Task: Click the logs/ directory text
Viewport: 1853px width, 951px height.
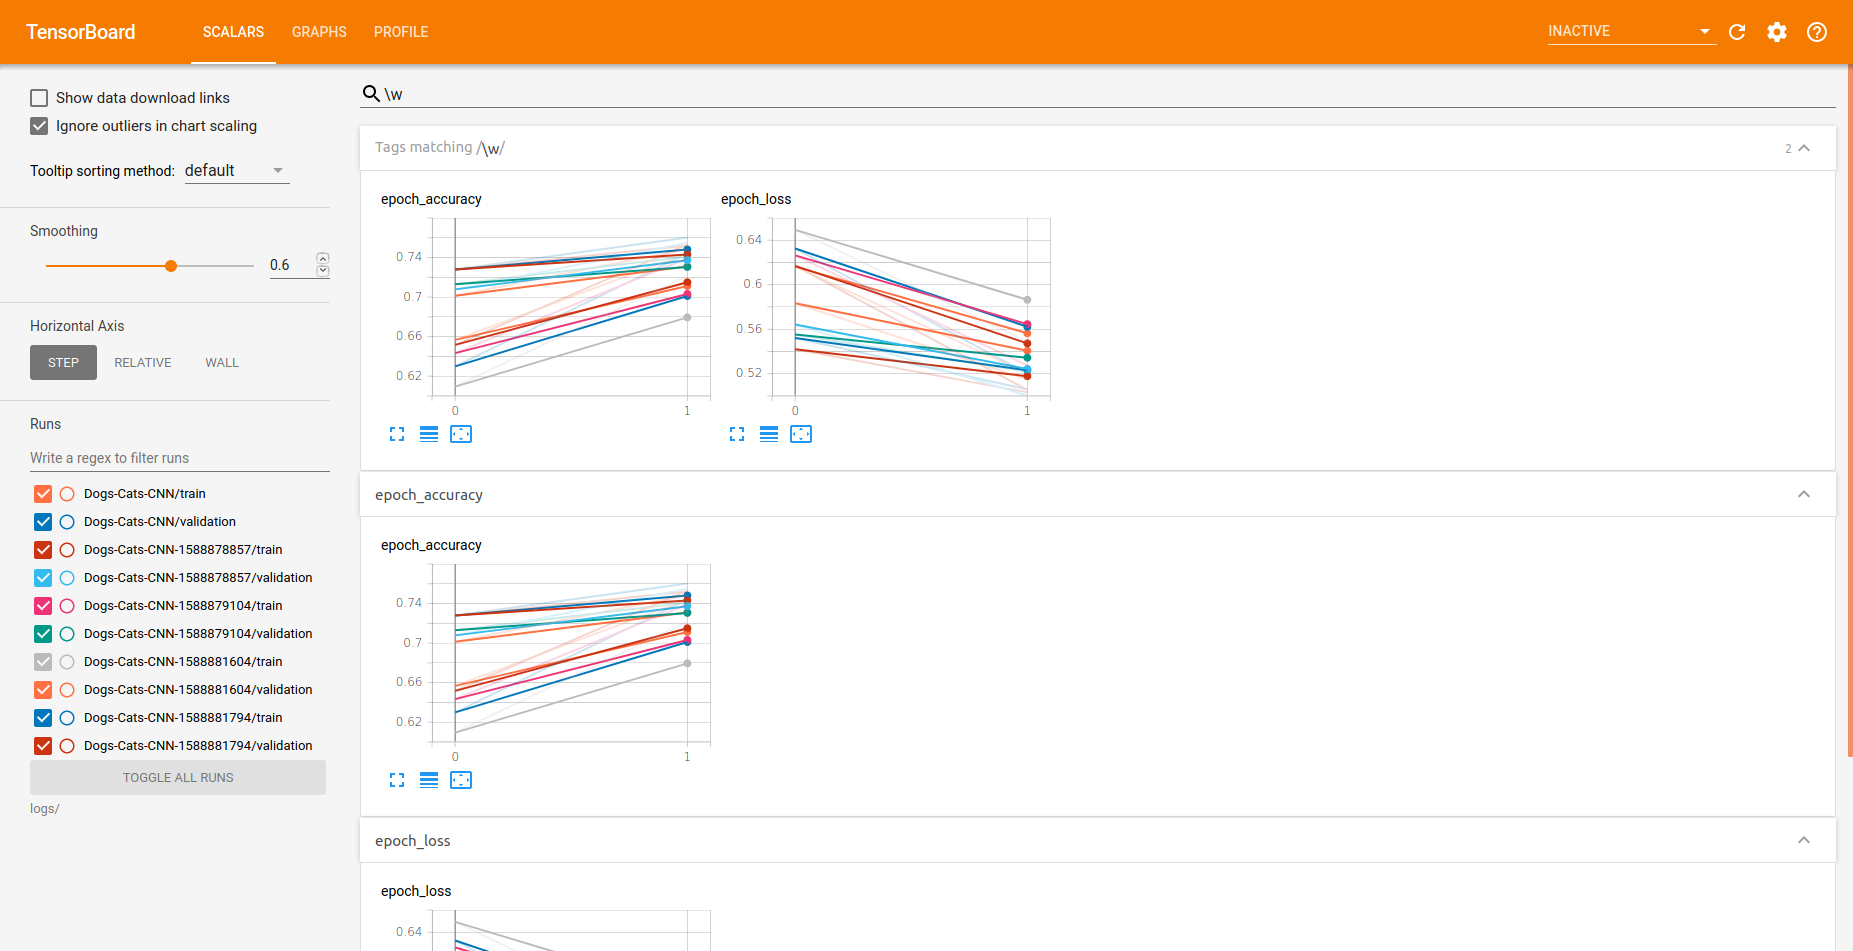Action: coord(45,809)
